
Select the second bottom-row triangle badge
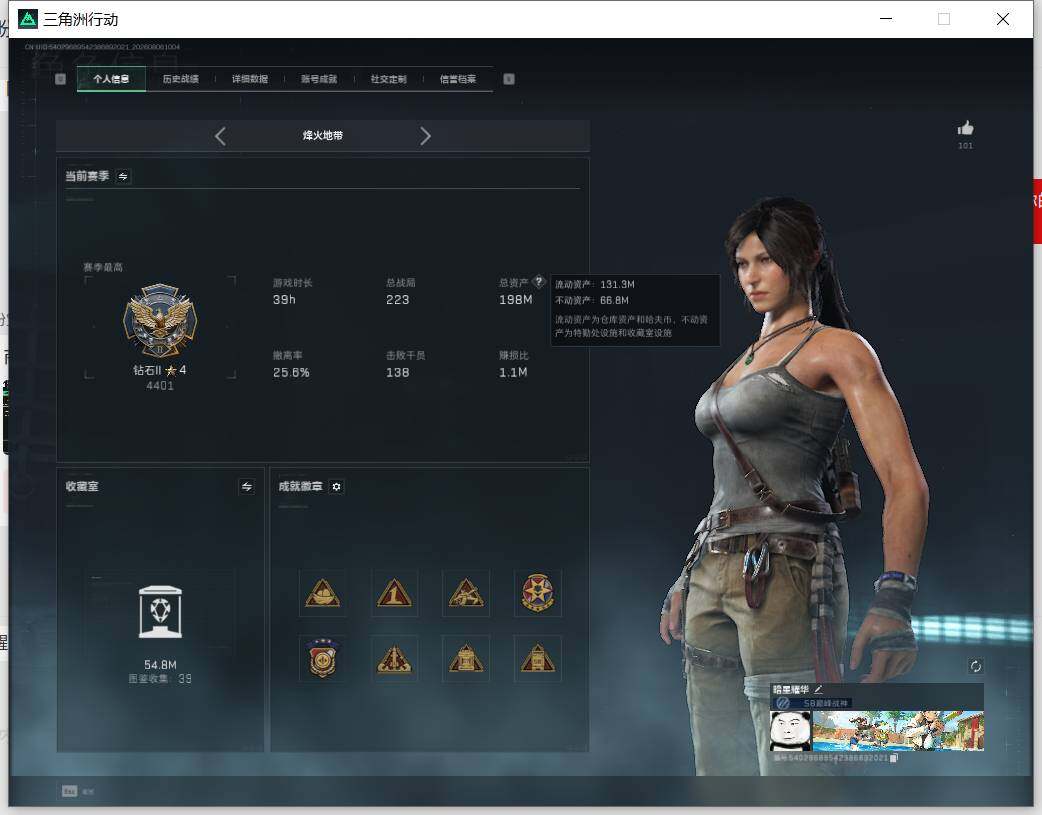(394, 658)
